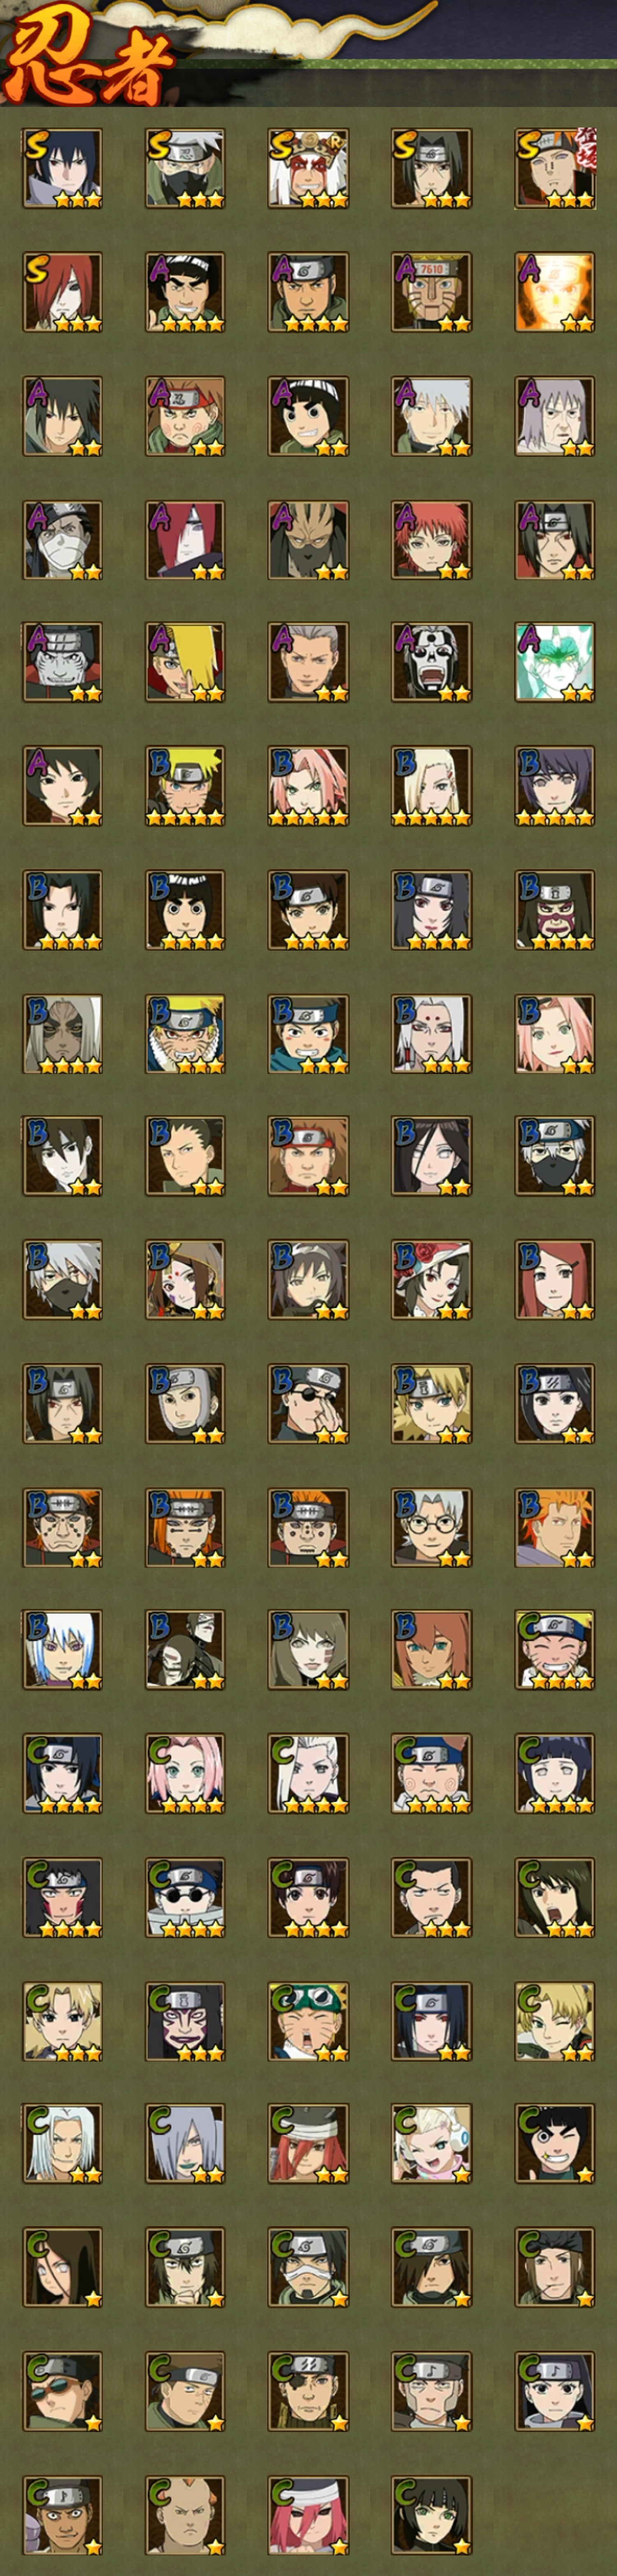Open B-rank Kabuto with round glasses
617x2576 pixels.
coord(431,1527)
